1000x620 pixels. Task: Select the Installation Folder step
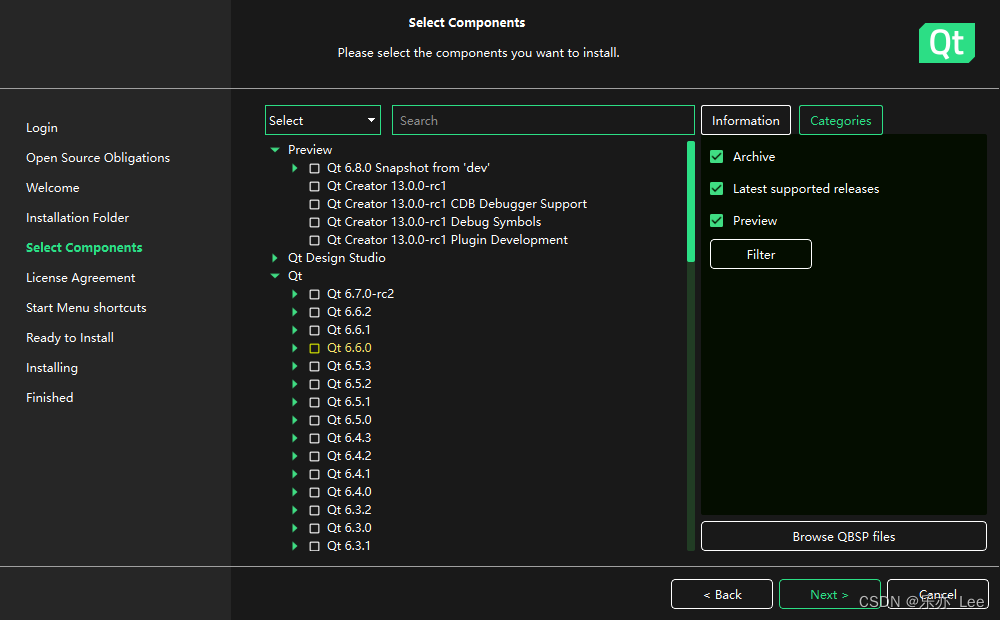(x=77, y=218)
